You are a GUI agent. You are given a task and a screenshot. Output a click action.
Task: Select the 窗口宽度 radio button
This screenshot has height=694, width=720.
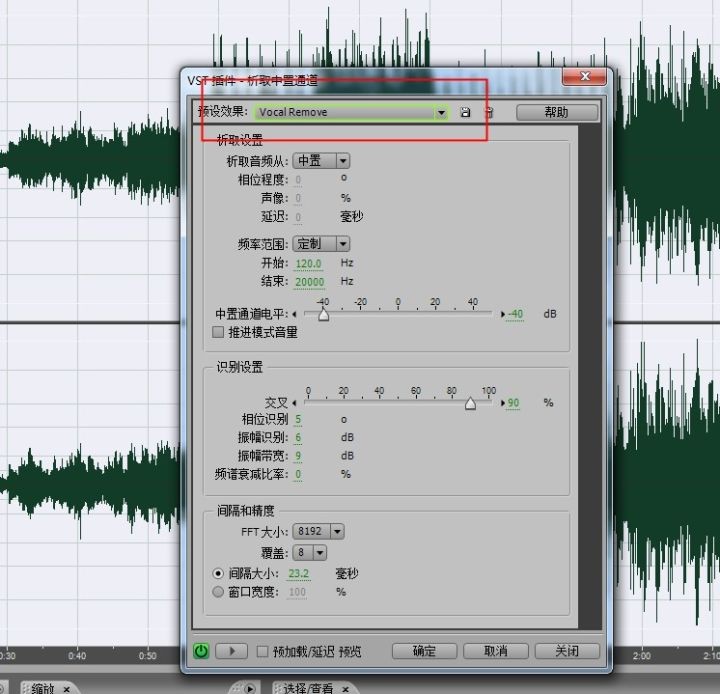click(219, 592)
